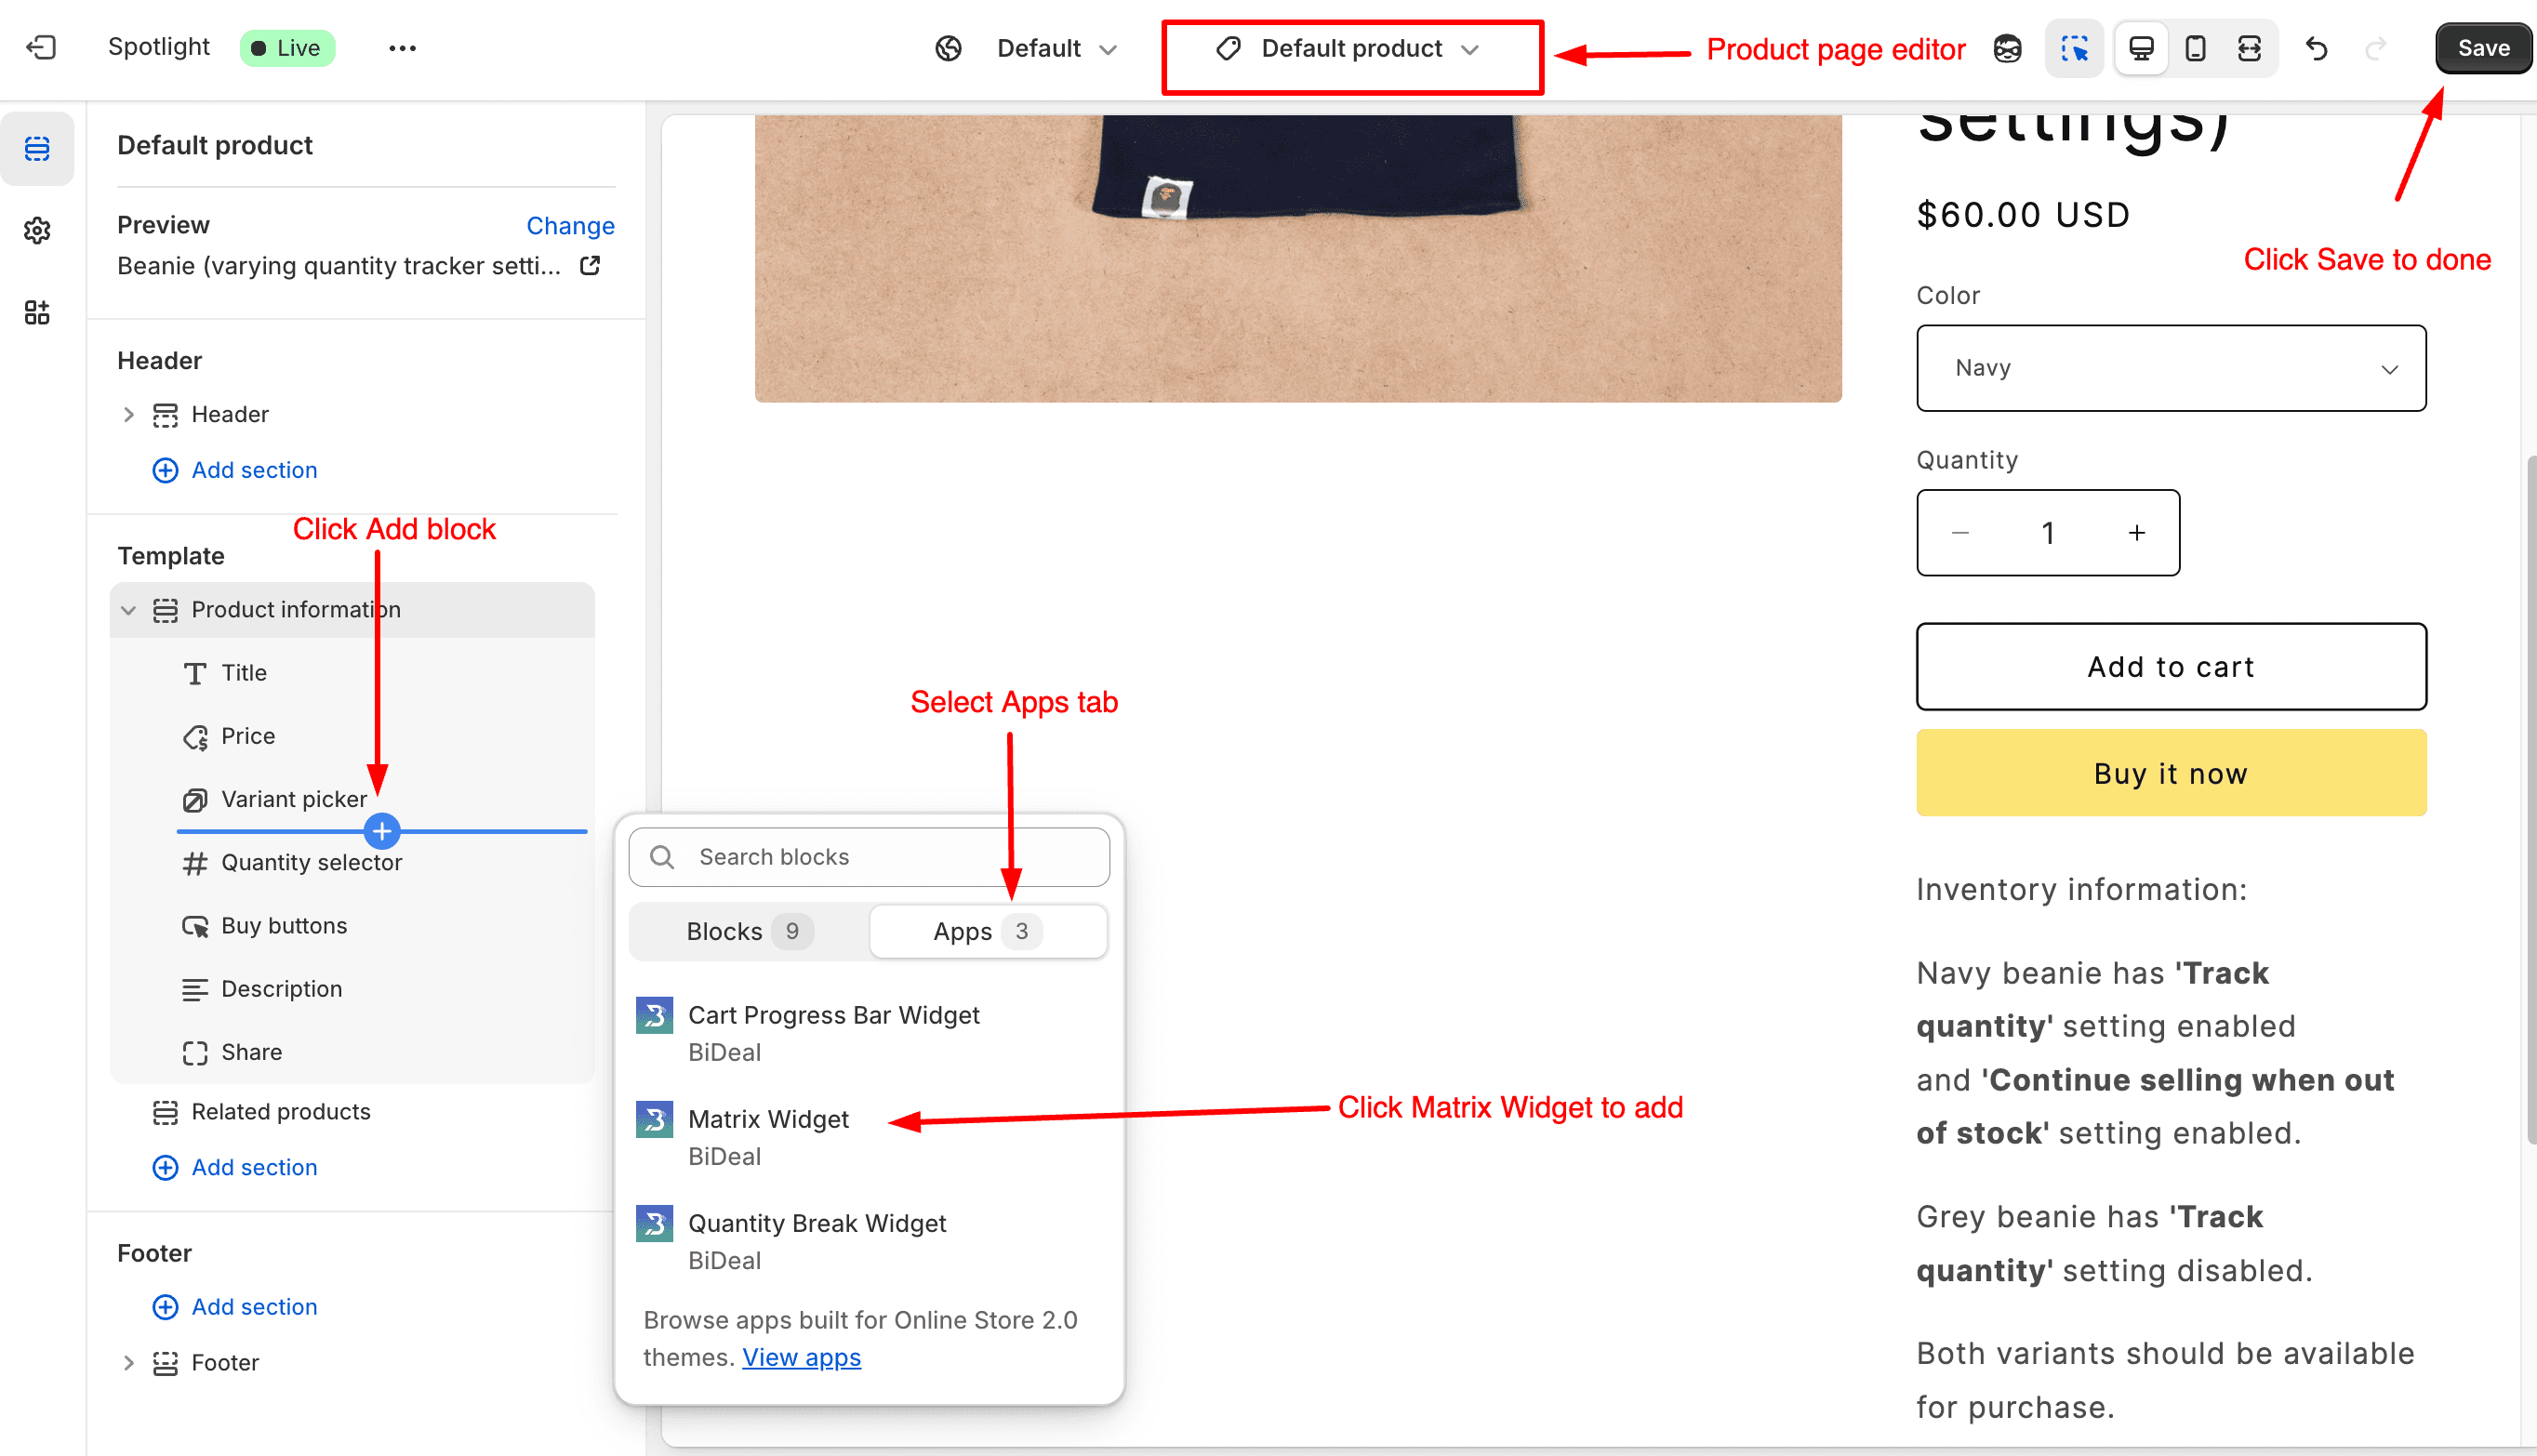Select the Apps tab
The image size is (2537, 1456).
point(988,931)
